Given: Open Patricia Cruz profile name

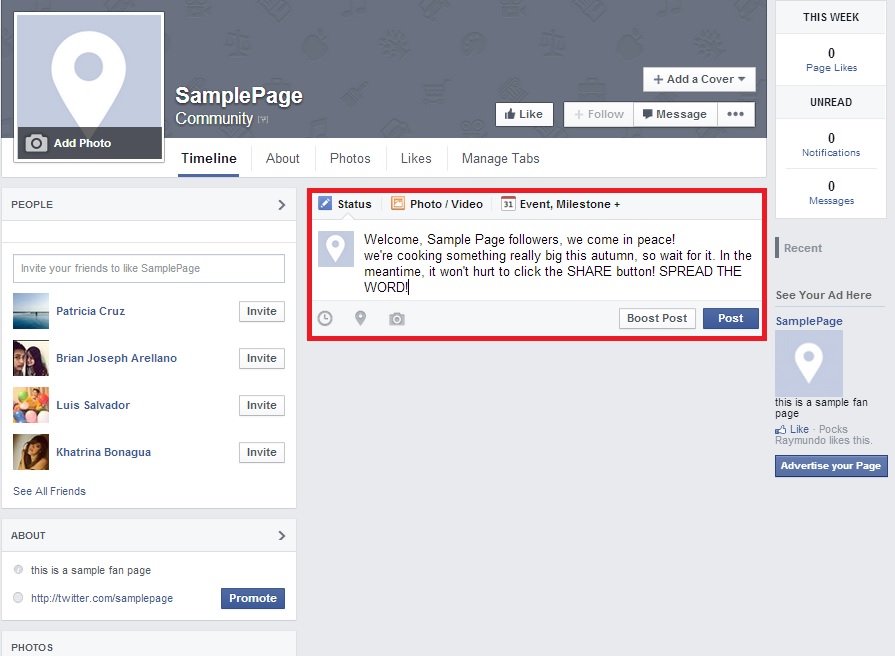Looking at the screenshot, I should pos(90,311).
